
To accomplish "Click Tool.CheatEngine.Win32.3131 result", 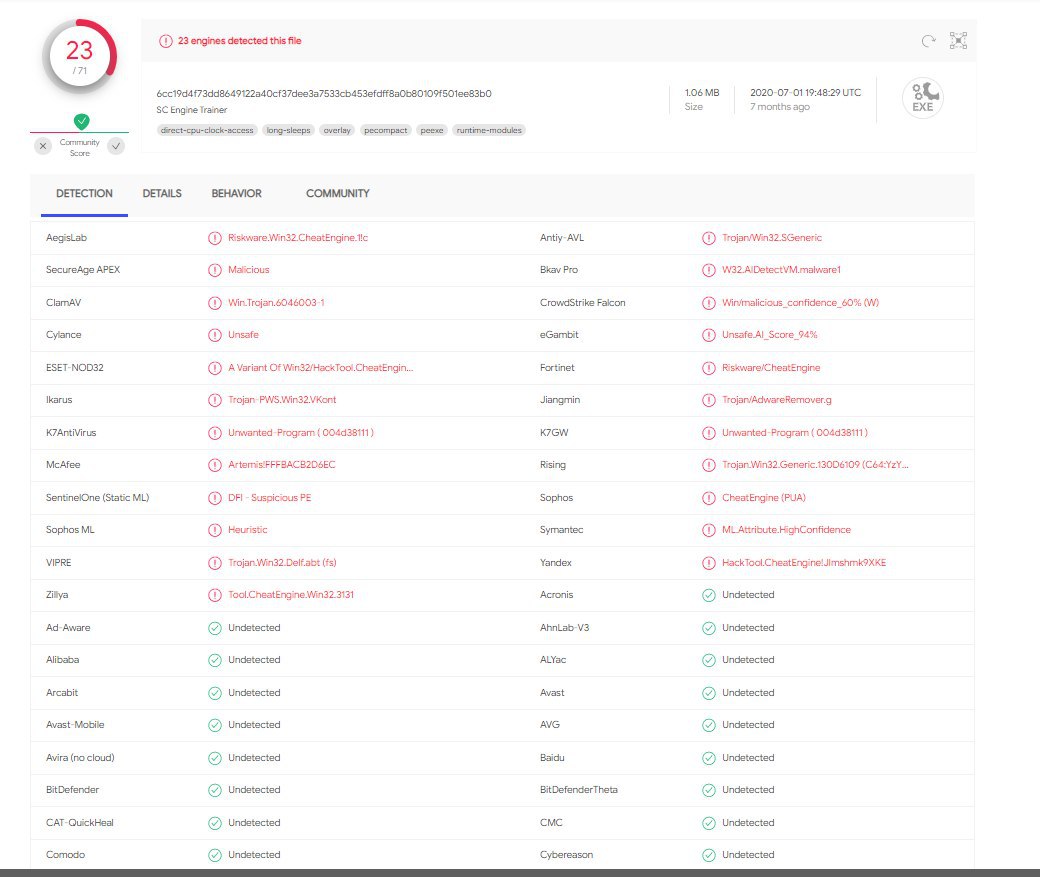I will [x=291, y=595].
